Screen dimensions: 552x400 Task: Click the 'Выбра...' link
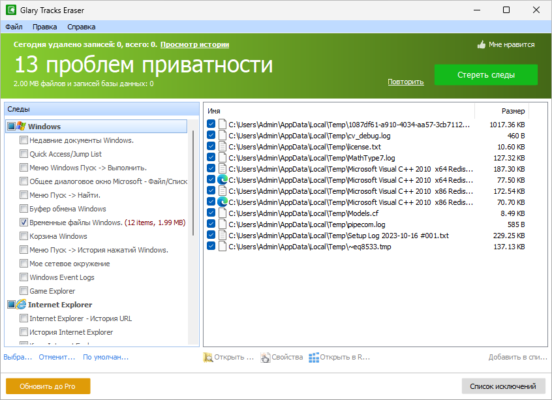tap(18, 357)
